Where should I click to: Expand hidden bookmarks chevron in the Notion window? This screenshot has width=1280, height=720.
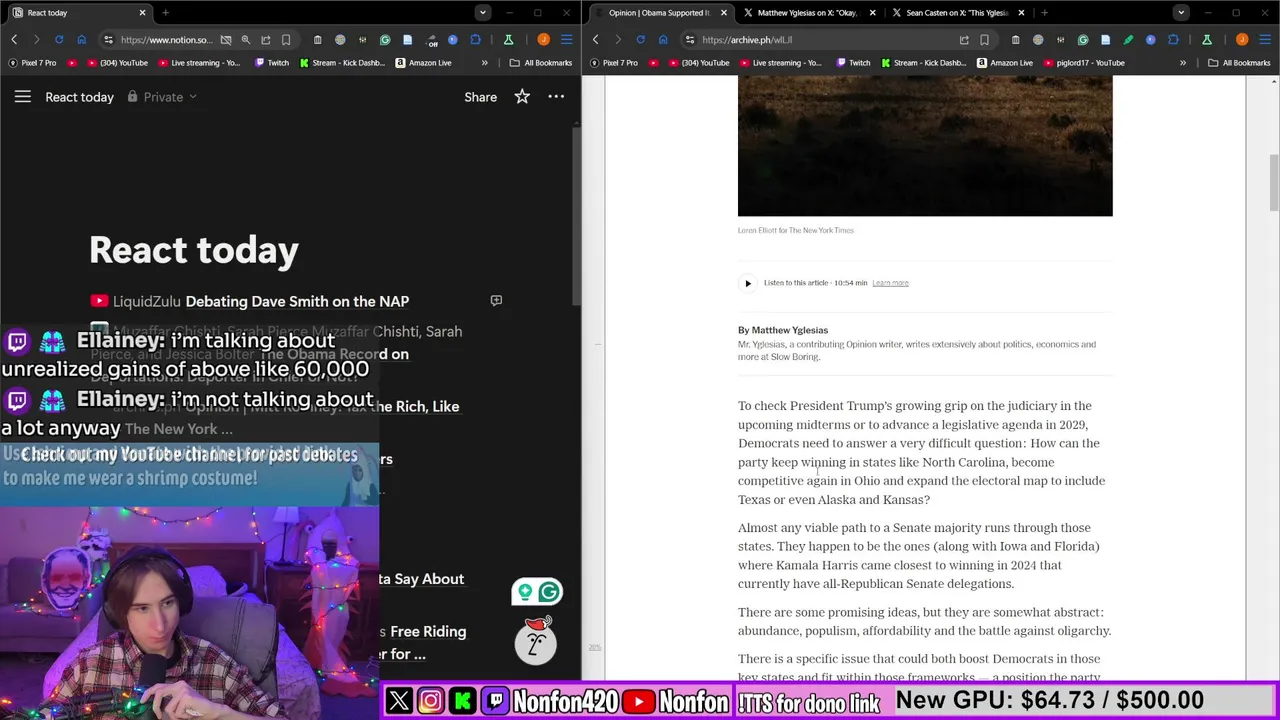click(485, 63)
